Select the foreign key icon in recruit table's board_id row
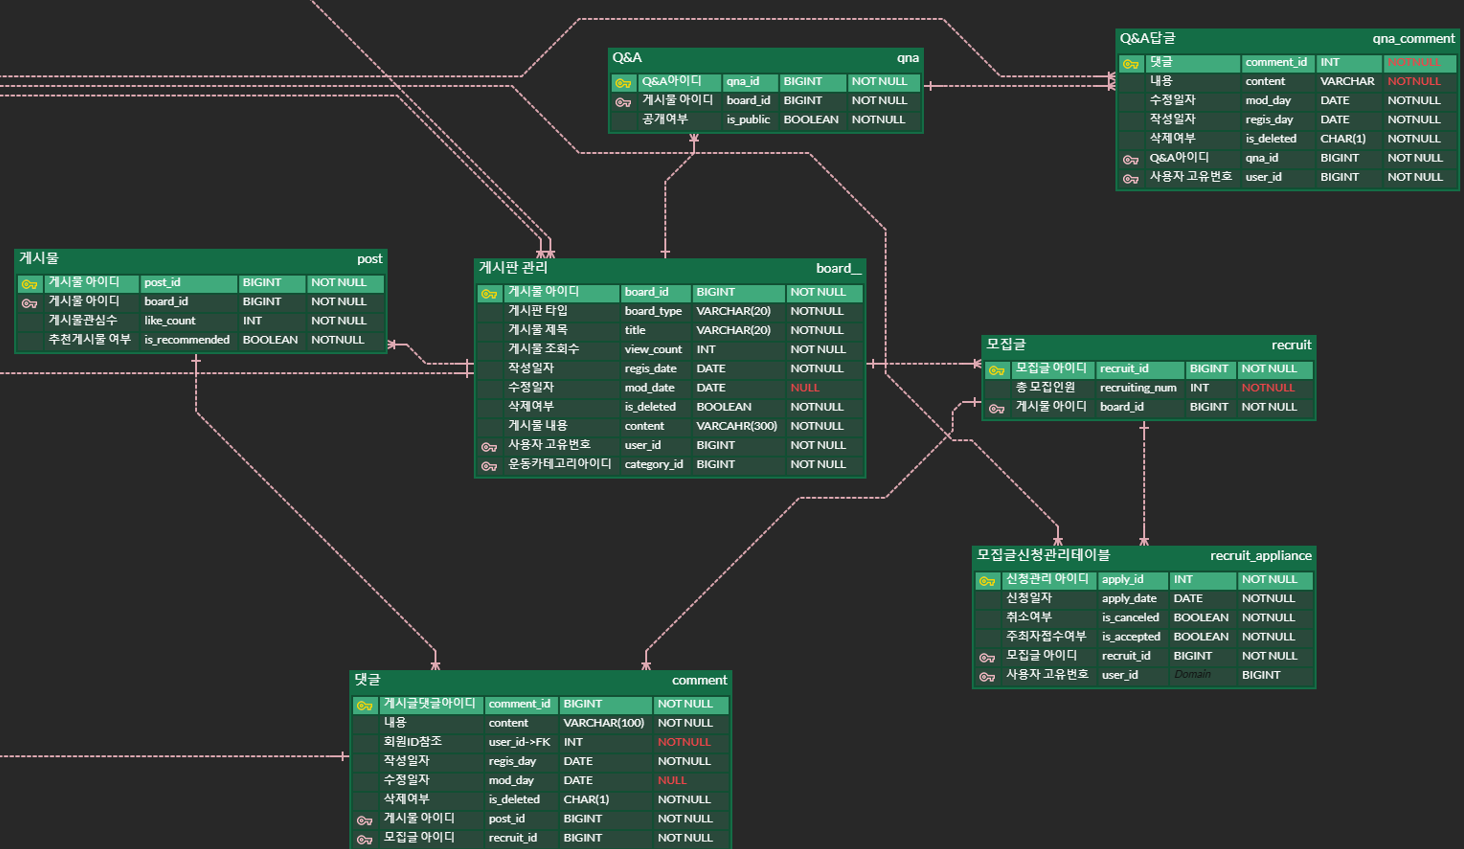 (x=996, y=409)
